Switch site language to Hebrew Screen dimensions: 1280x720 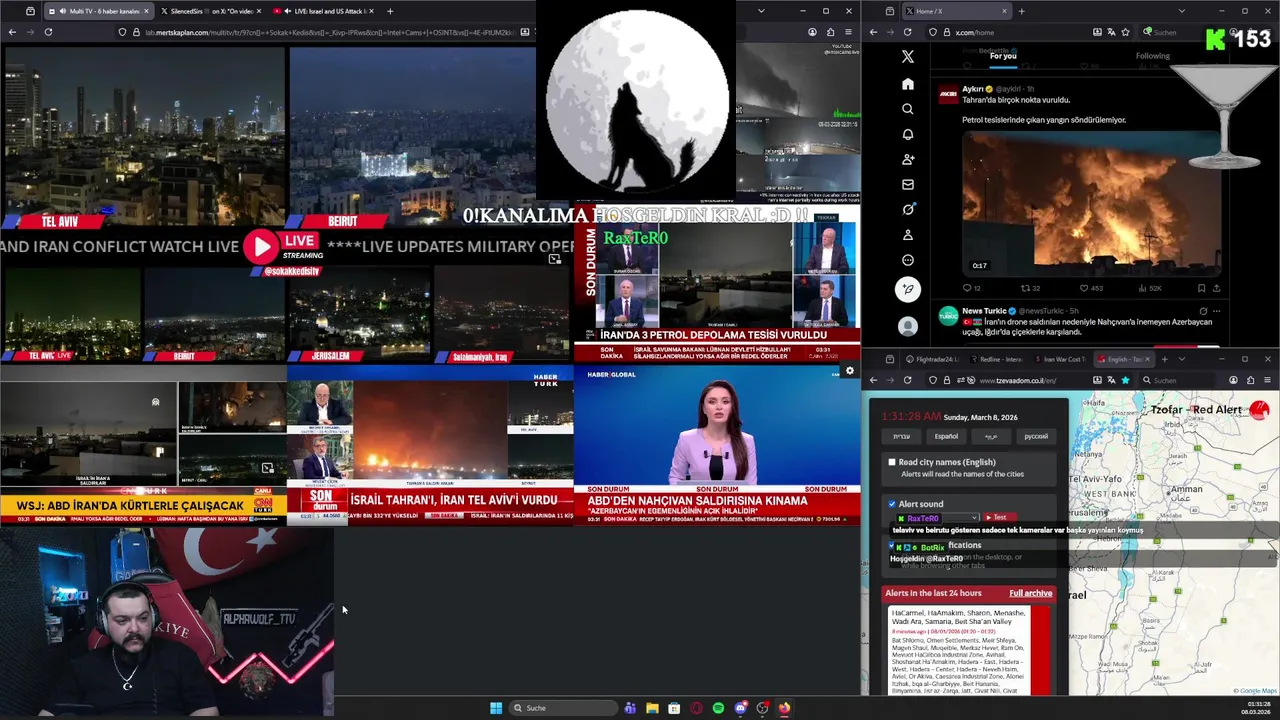901,436
